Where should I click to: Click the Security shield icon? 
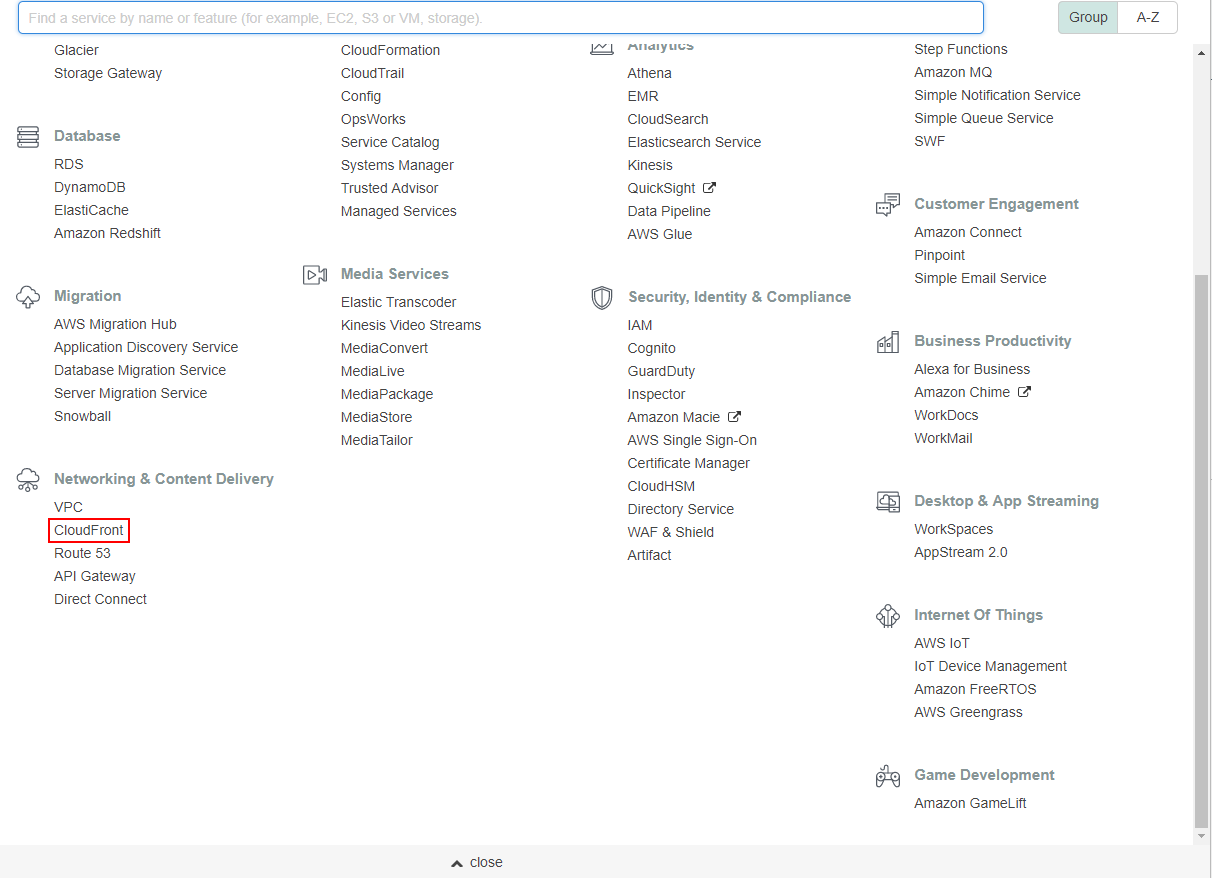click(602, 297)
